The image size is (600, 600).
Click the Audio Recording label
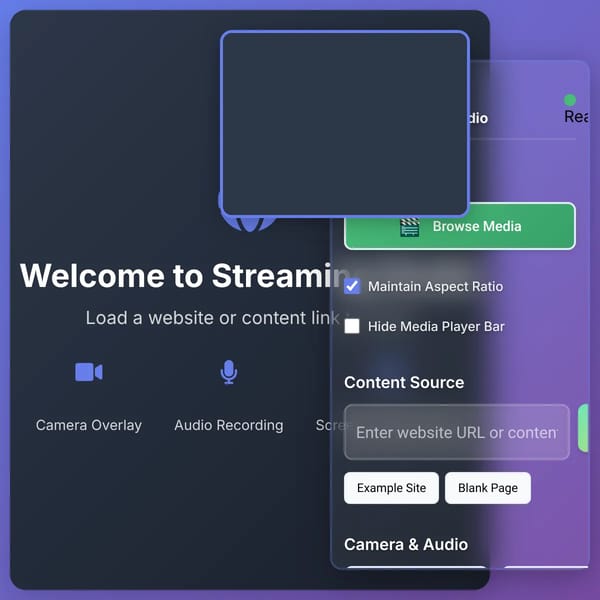point(229,425)
